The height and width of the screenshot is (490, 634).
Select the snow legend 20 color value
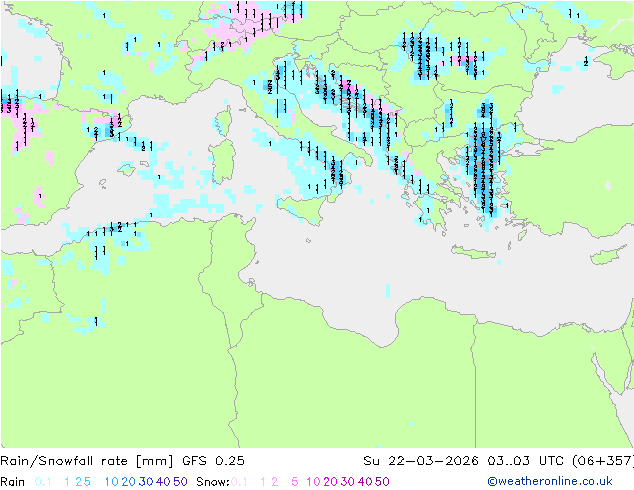[x=330, y=482]
